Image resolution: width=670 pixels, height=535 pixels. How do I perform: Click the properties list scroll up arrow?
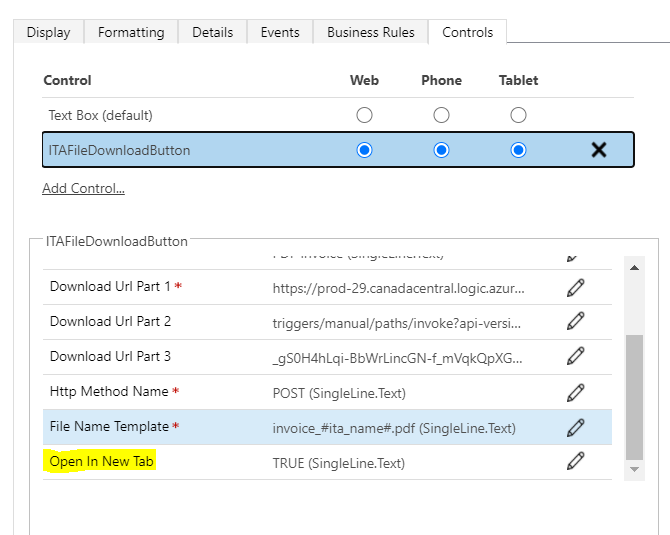[634, 268]
